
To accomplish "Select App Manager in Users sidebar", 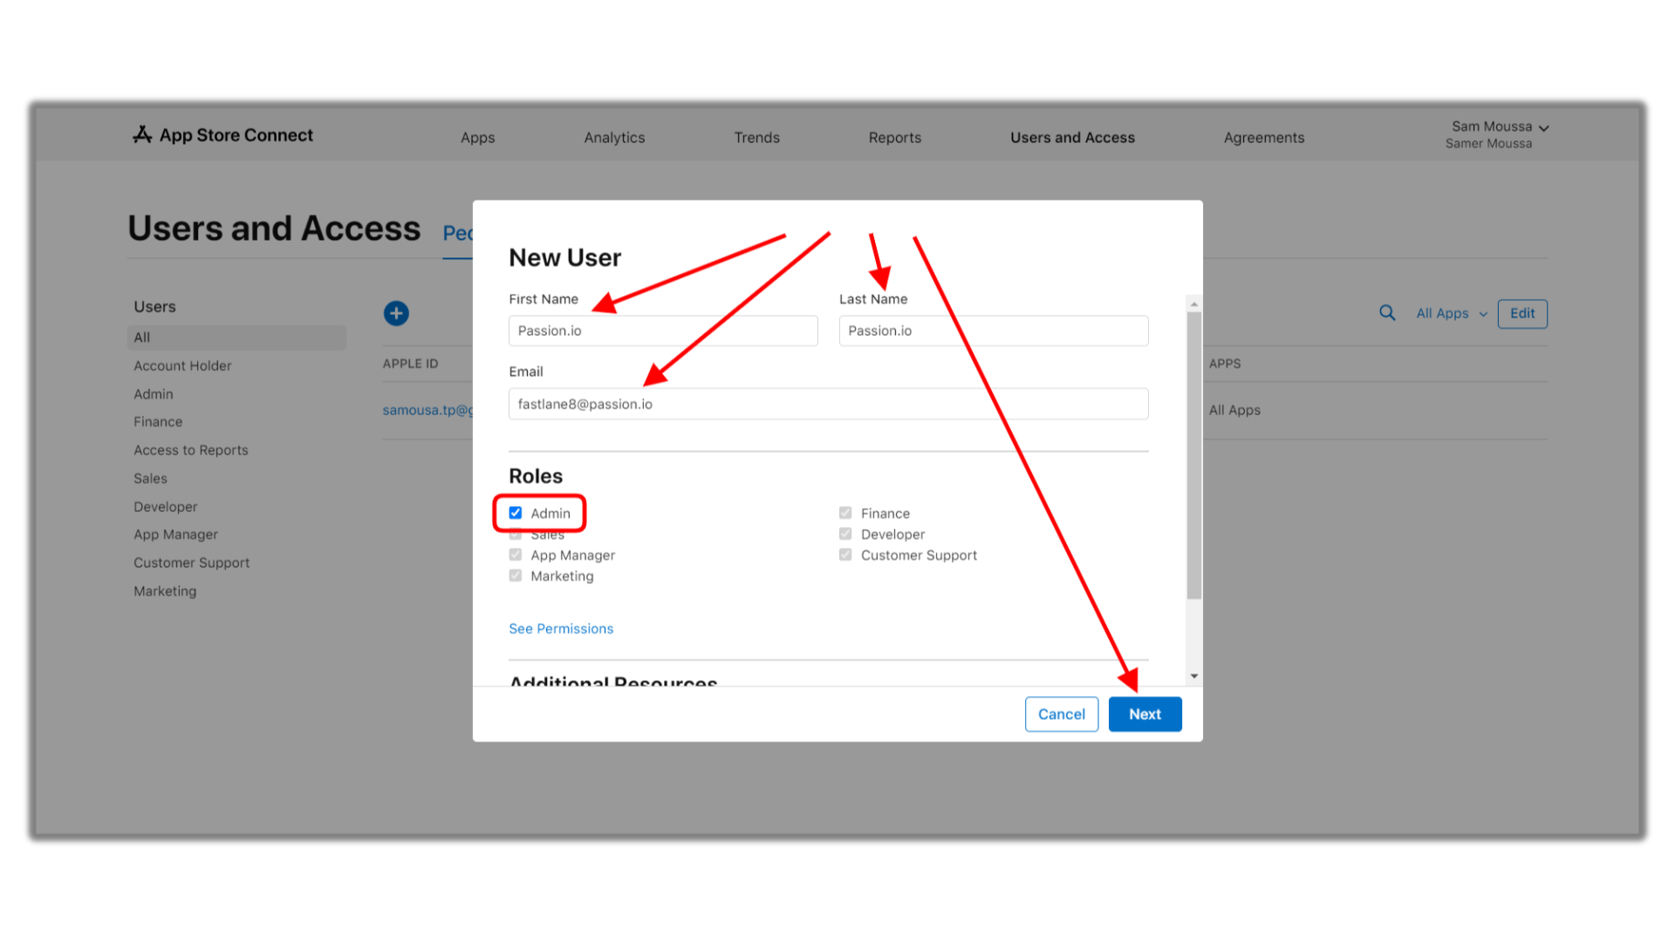I will coord(175,535).
